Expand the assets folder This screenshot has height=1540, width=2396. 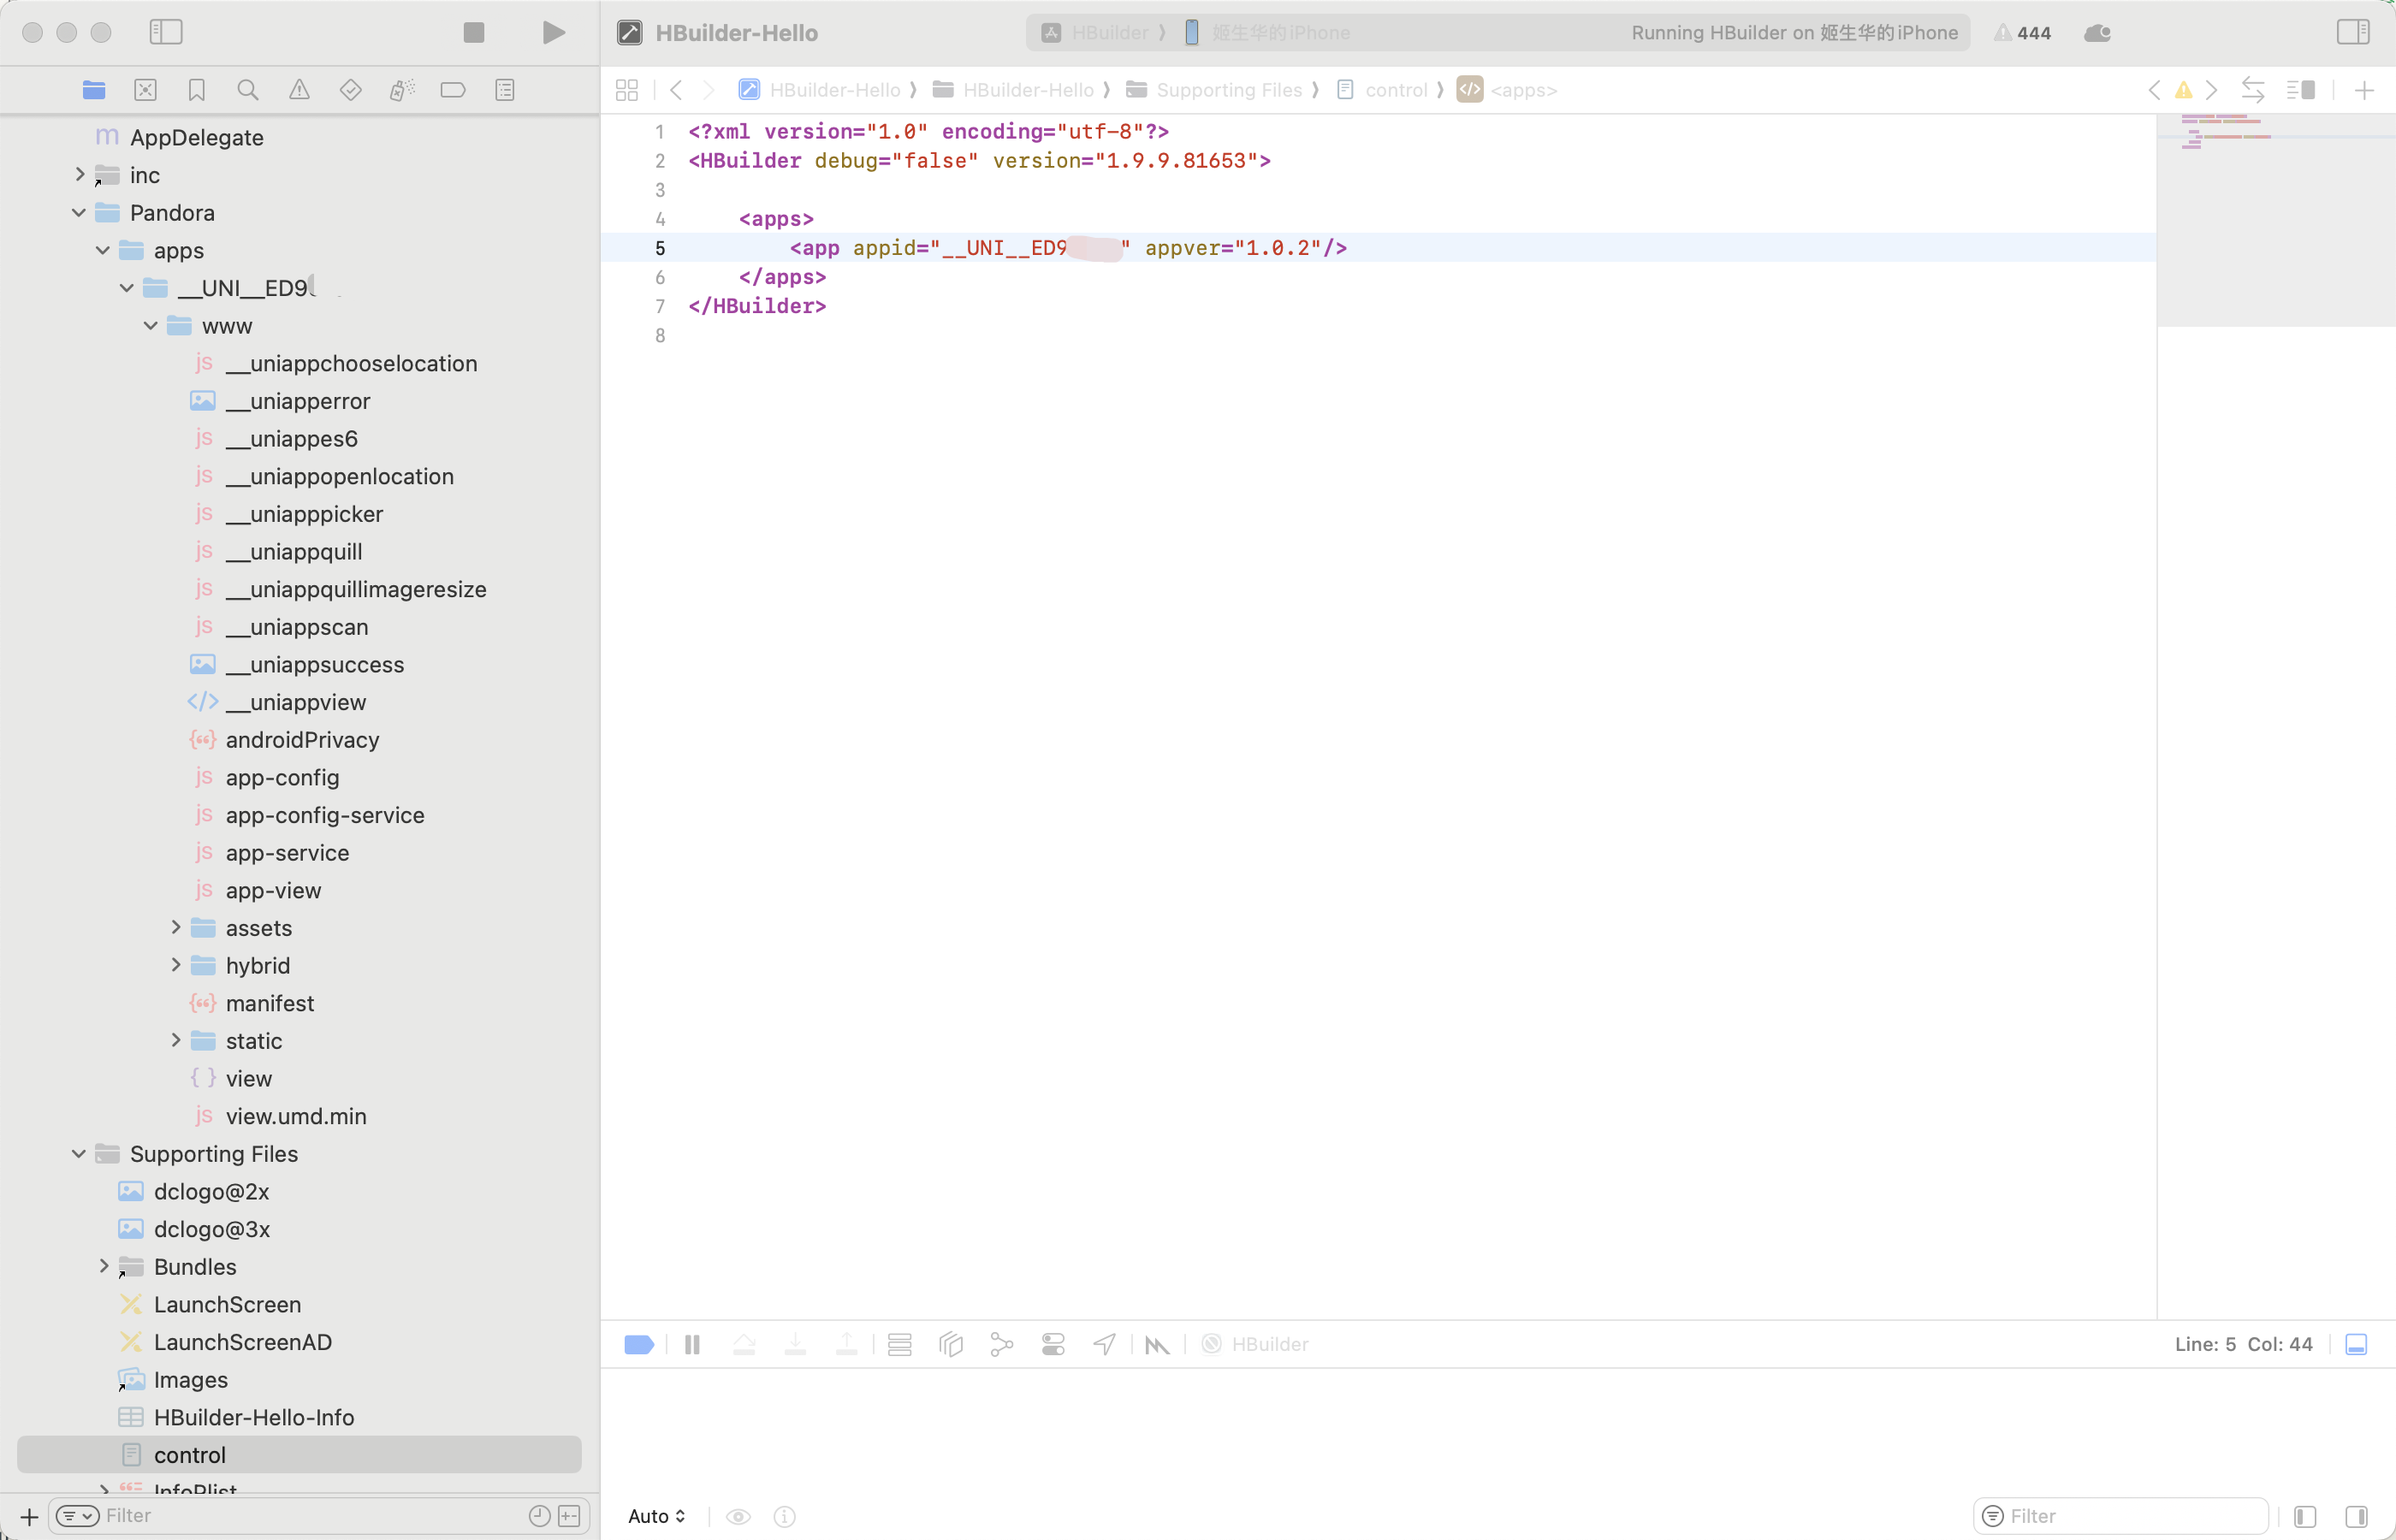[x=176, y=928]
